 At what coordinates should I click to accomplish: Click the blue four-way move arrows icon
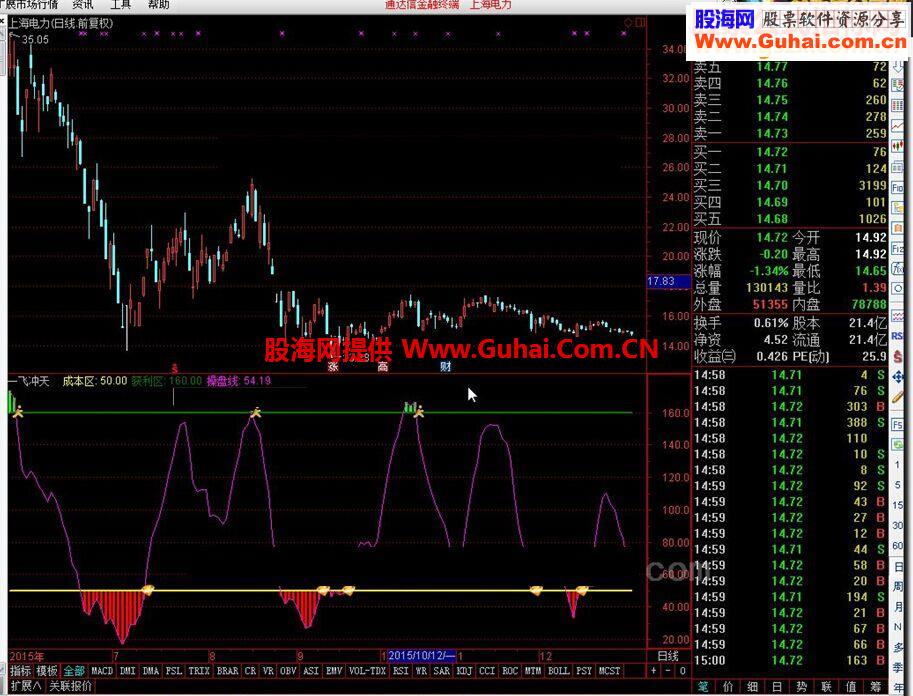tap(897, 377)
